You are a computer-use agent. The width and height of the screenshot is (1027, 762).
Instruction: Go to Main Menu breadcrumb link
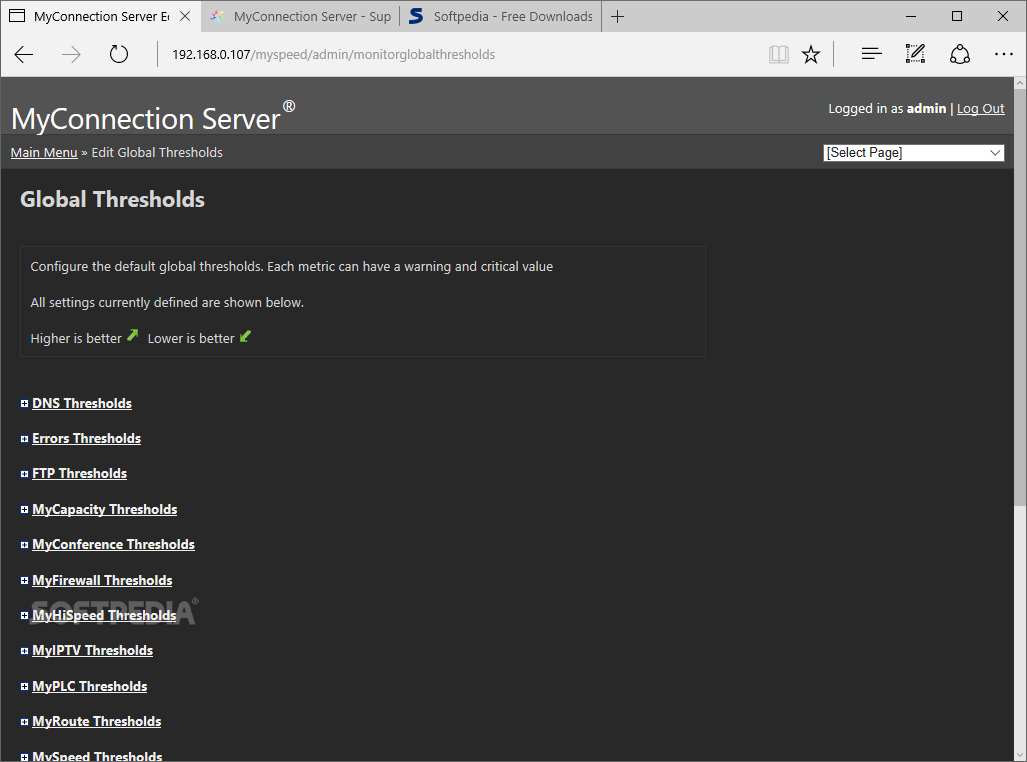(44, 153)
